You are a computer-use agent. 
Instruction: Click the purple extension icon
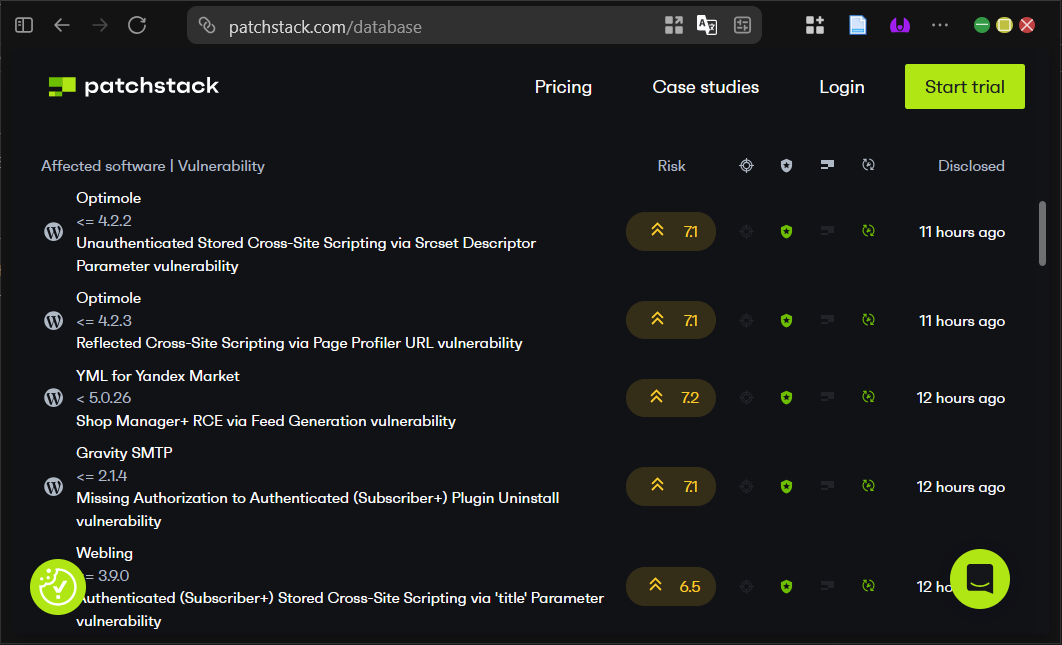click(899, 25)
